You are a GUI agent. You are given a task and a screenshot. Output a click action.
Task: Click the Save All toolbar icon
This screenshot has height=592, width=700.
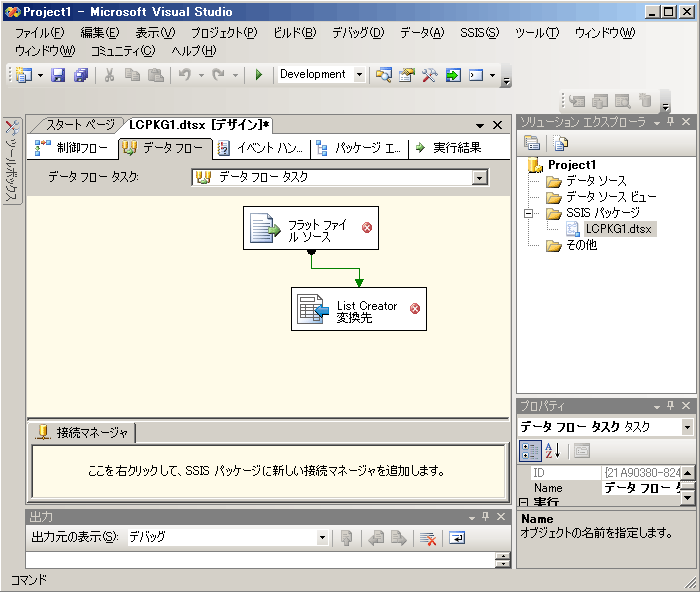pos(81,75)
